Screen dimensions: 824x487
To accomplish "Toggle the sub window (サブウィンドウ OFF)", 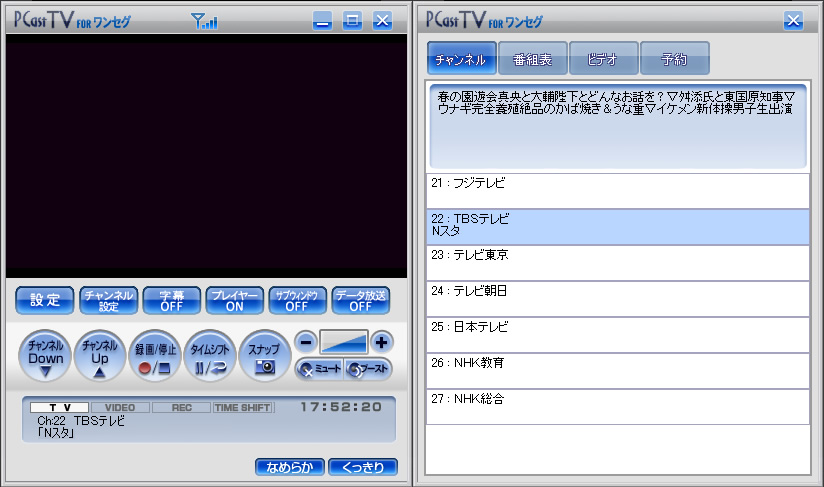I will click(x=297, y=300).
